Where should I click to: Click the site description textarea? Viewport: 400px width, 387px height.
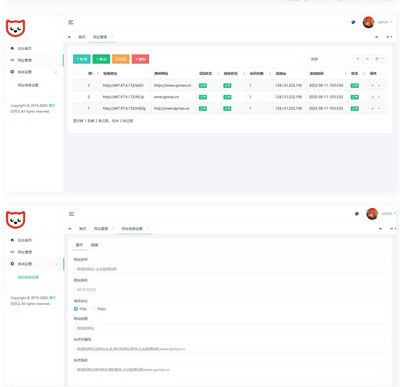(230, 376)
